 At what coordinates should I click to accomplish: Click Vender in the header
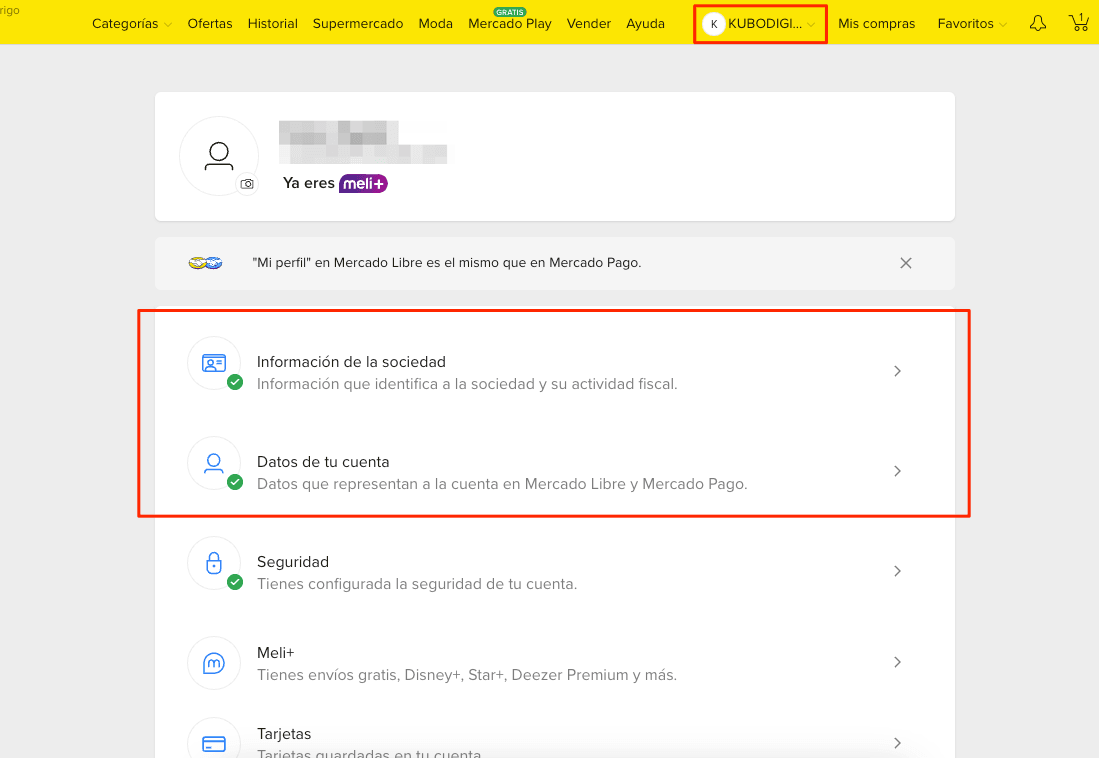point(589,24)
